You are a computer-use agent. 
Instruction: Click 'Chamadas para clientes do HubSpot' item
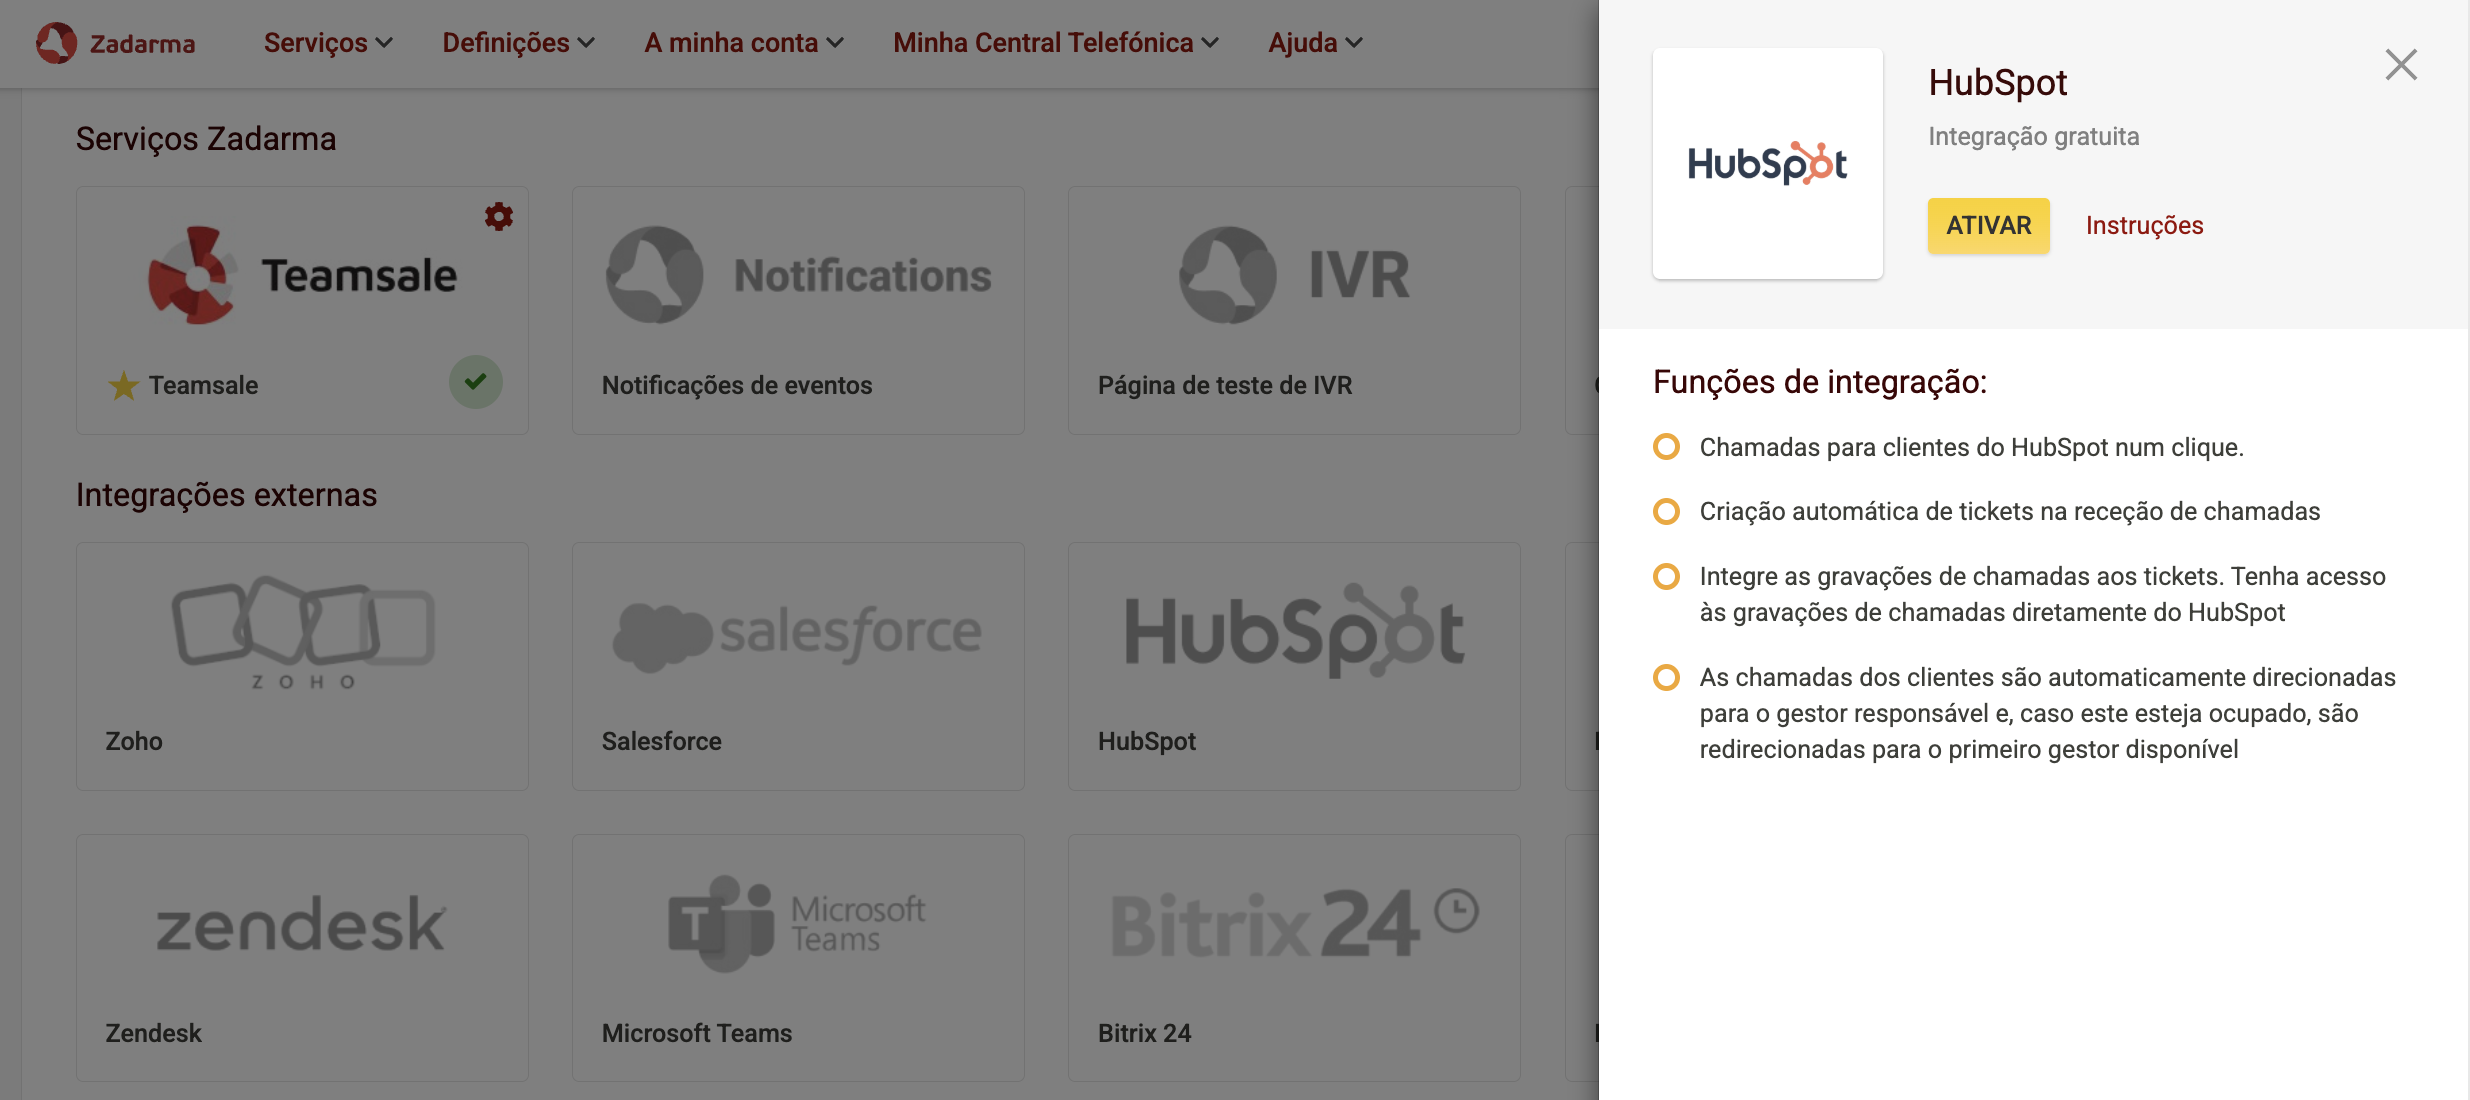[1972, 447]
